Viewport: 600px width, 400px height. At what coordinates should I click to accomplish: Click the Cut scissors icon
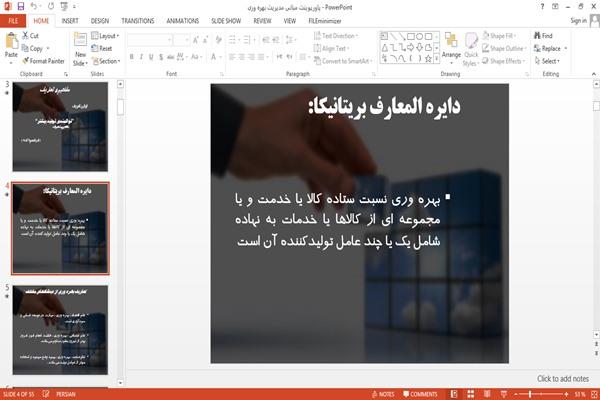(26, 35)
